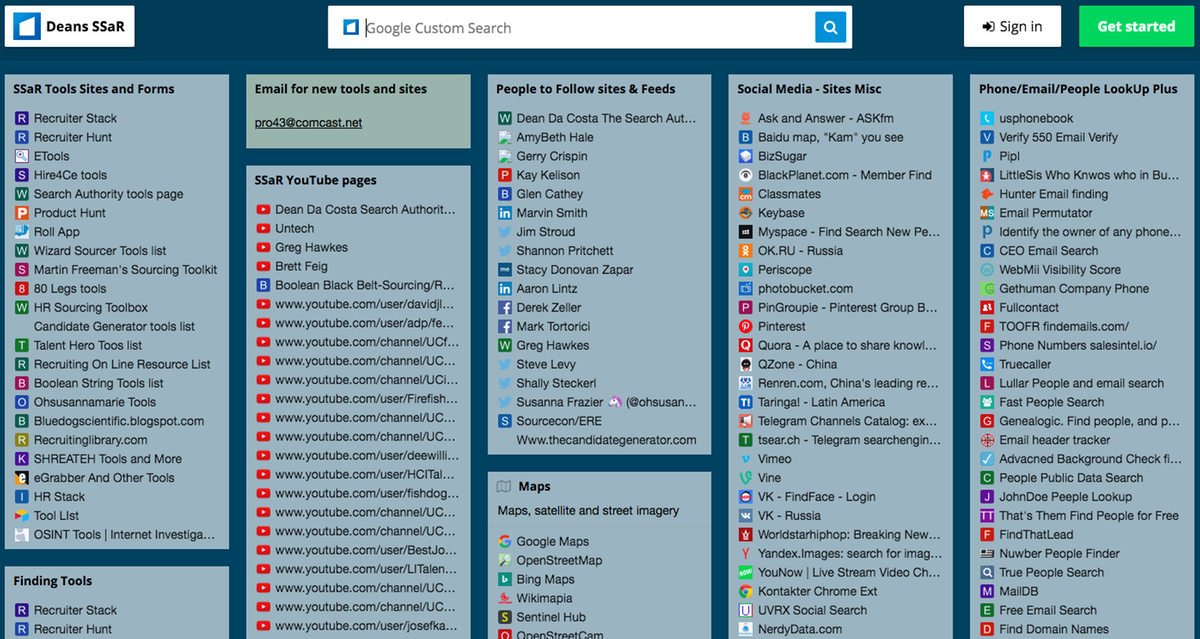Open Find Domain Names link

(x=1054, y=629)
